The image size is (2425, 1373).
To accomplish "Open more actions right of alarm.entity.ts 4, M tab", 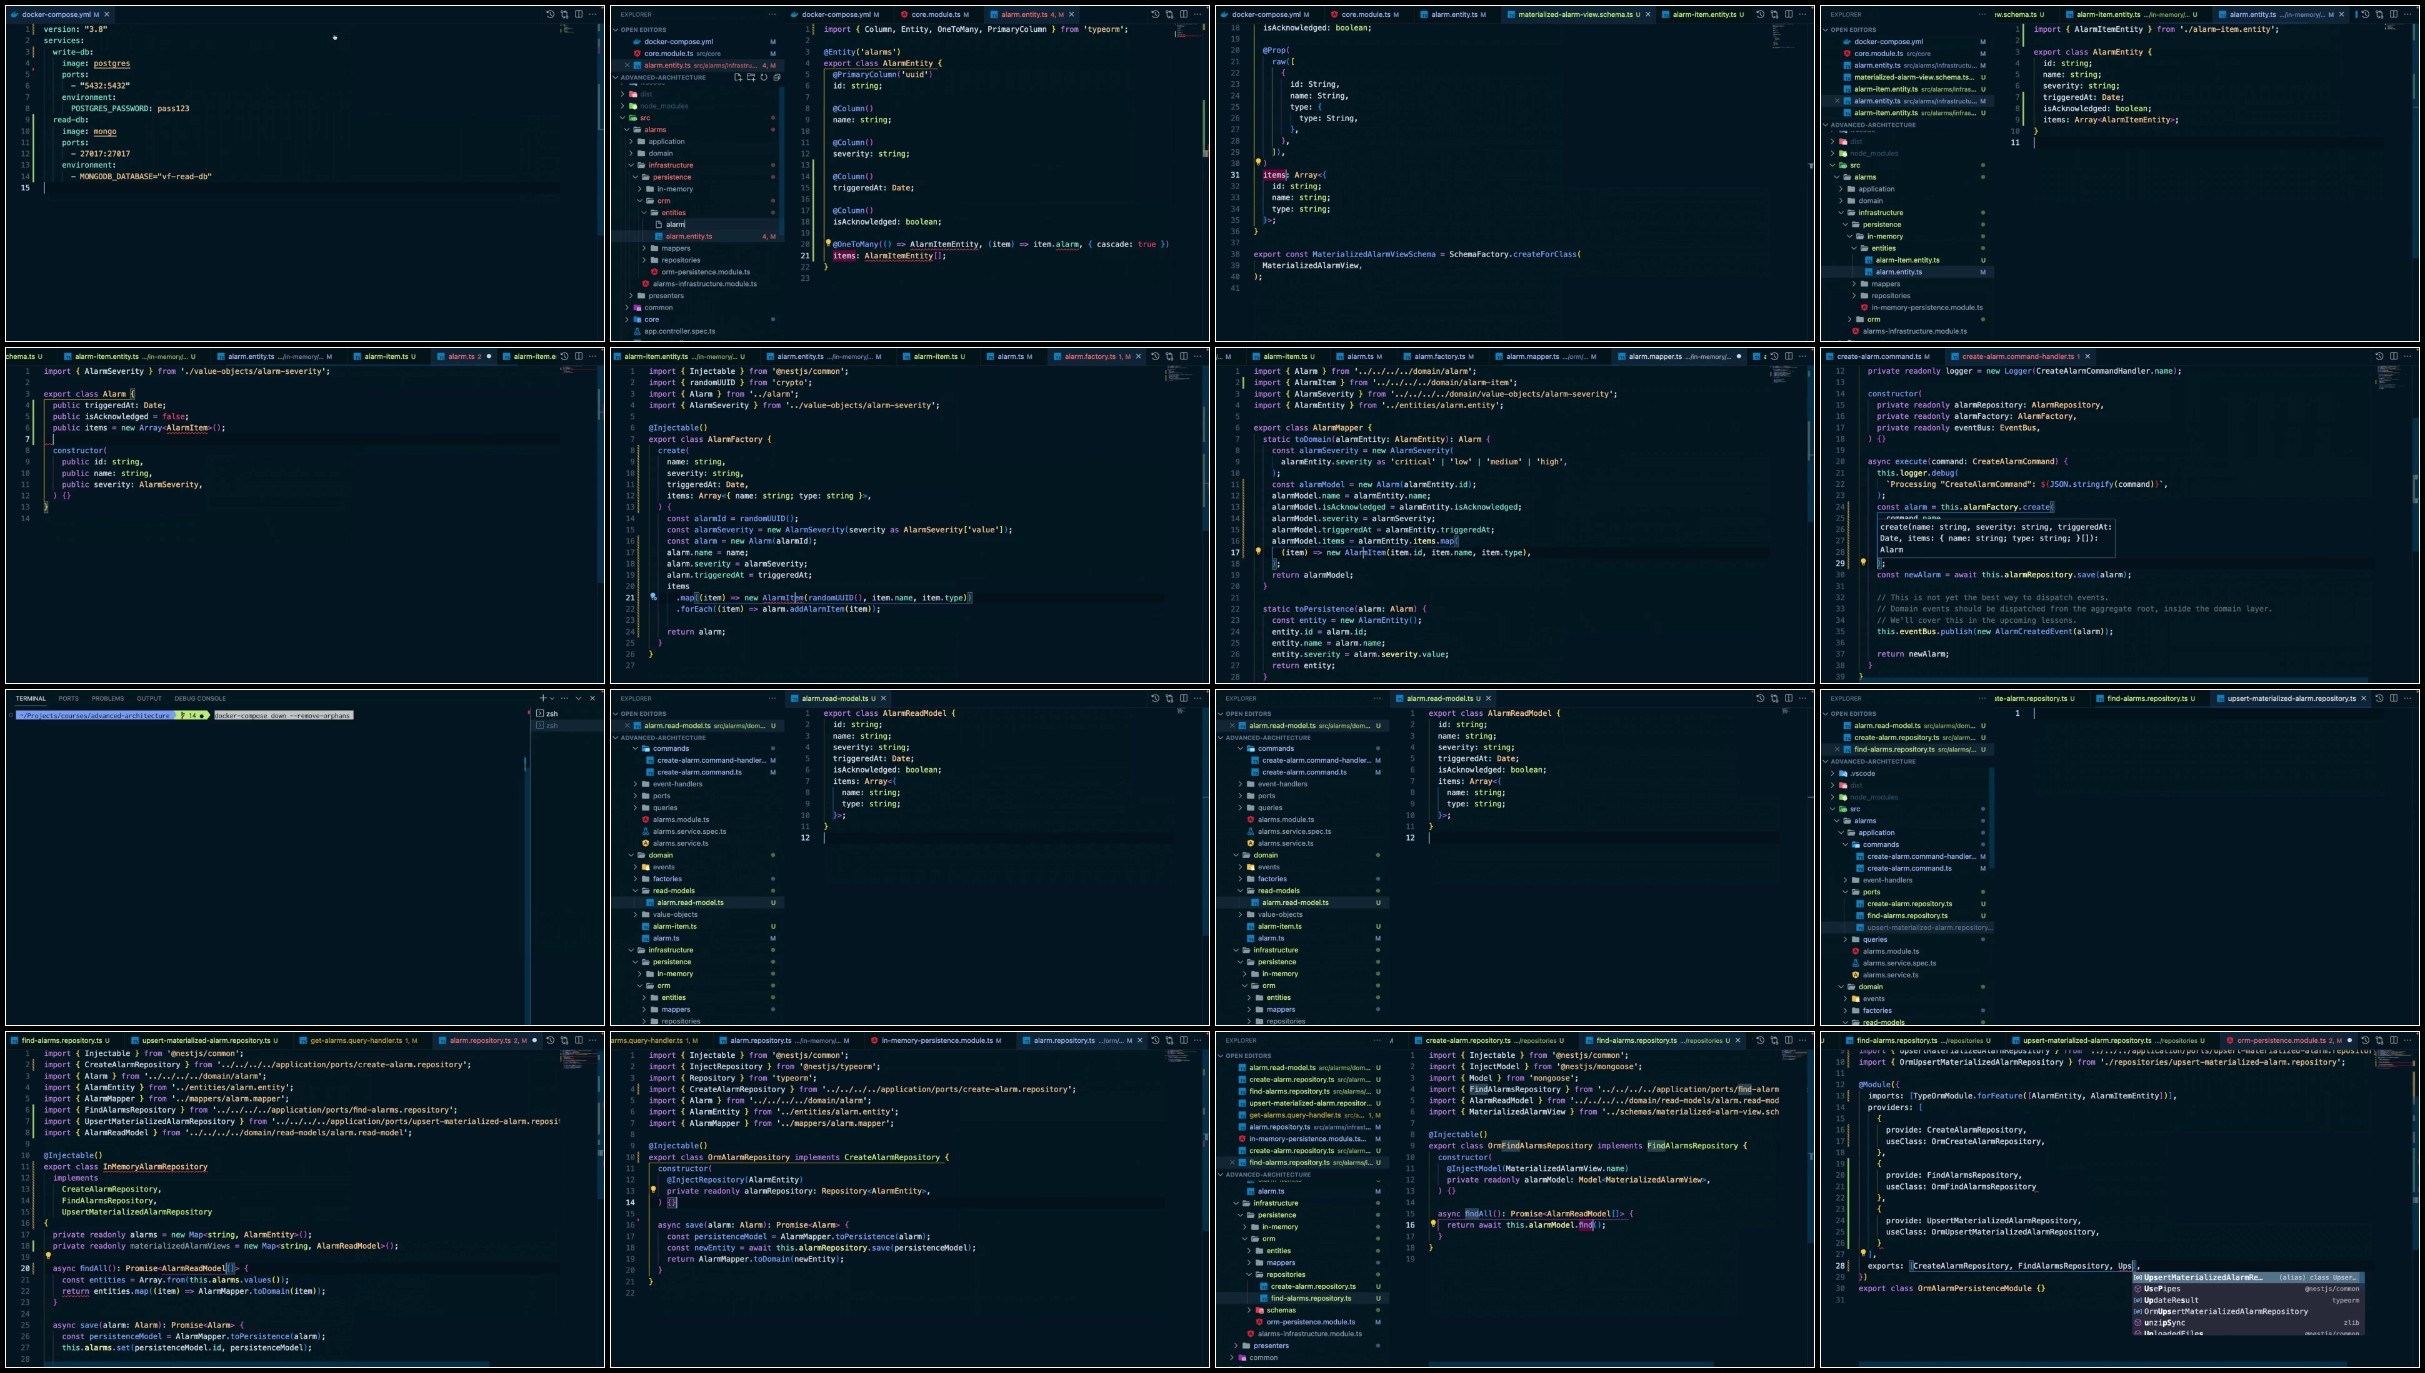I will tap(1198, 14).
